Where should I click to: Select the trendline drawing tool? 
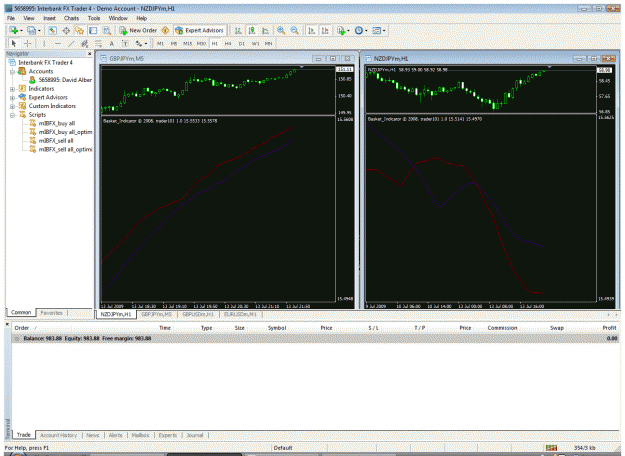[x=71, y=43]
